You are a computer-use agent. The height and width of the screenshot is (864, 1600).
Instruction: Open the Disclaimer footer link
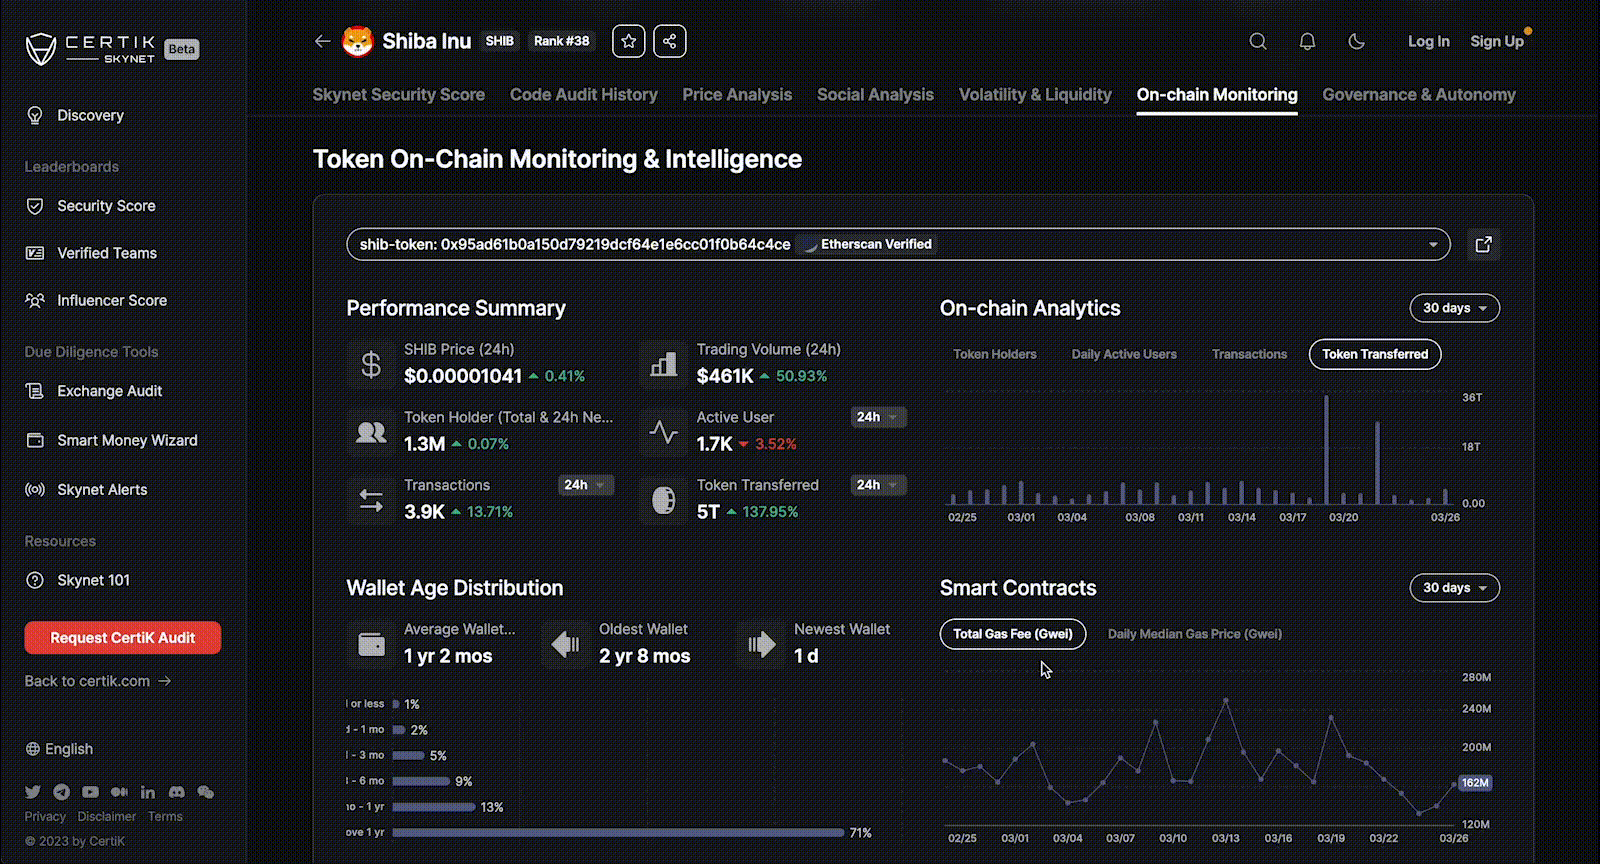[x=107, y=817]
